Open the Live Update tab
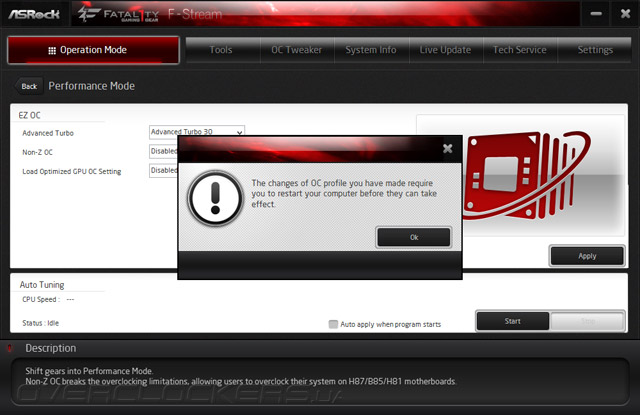The image size is (640, 415). [445, 50]
